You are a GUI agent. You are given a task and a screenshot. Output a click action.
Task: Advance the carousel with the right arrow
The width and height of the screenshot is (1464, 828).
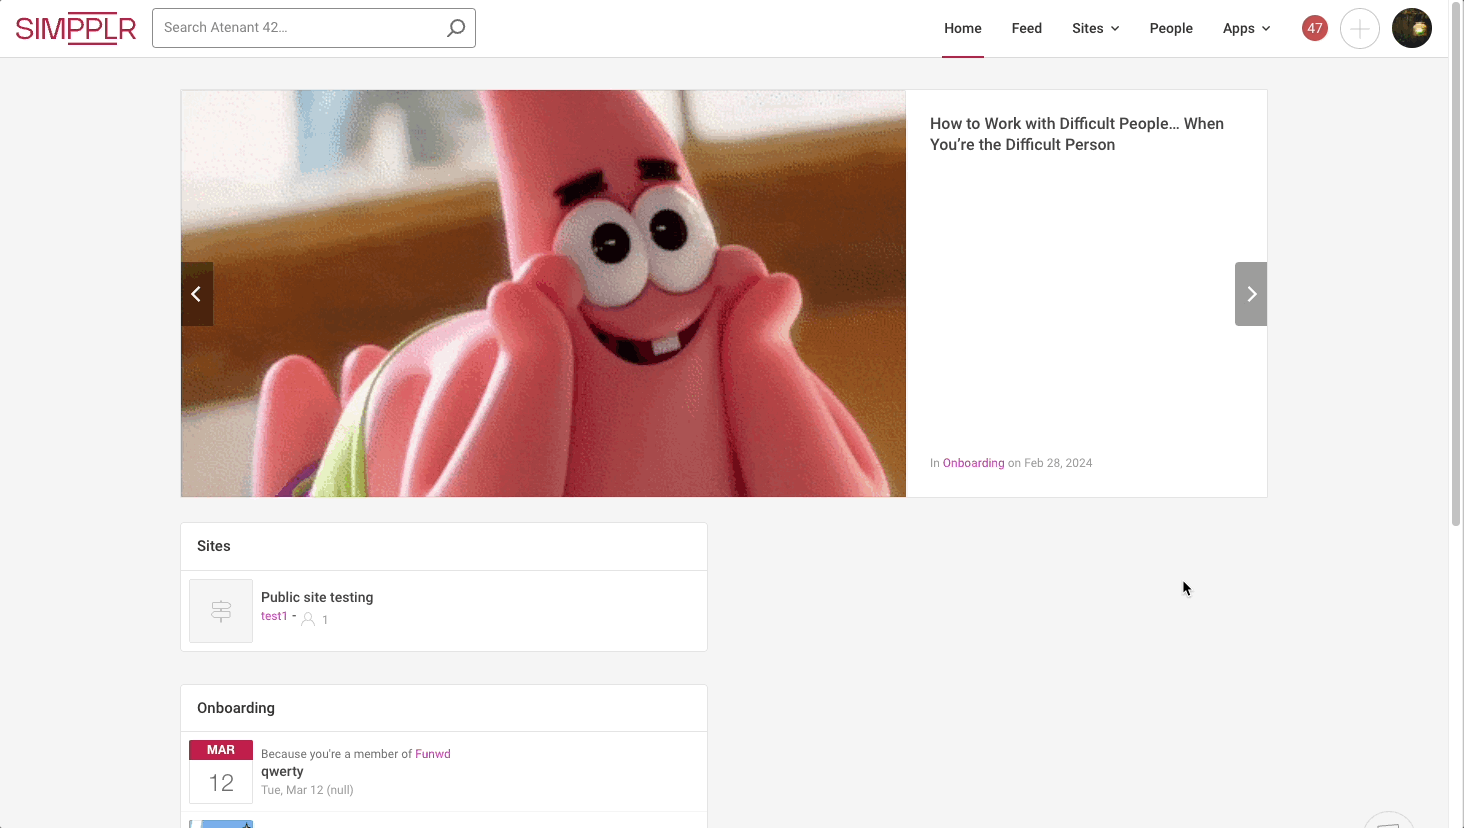(x=1250, y=293)
